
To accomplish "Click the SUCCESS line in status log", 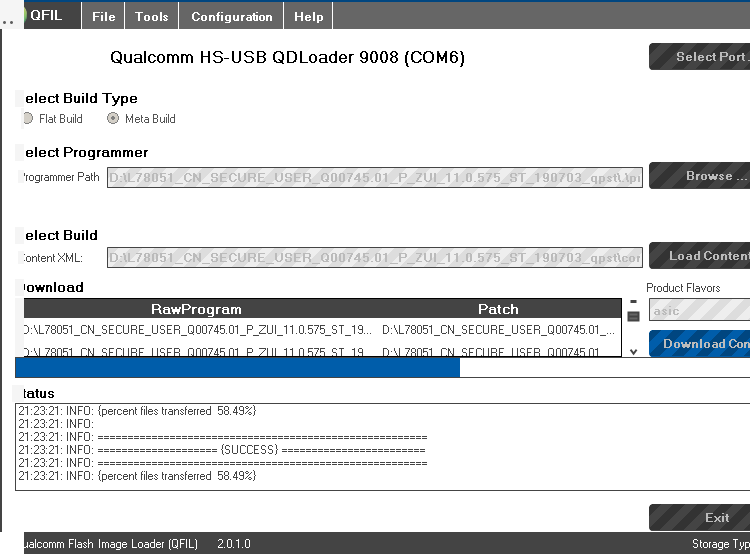I will click(x=221, y=450).
